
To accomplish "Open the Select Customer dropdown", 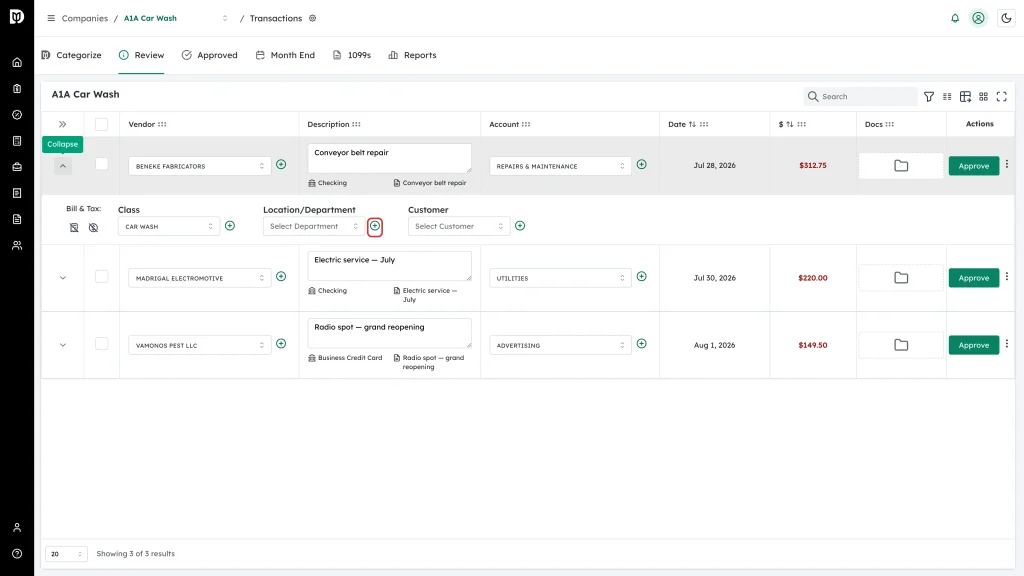I will [x=458, y=227].
